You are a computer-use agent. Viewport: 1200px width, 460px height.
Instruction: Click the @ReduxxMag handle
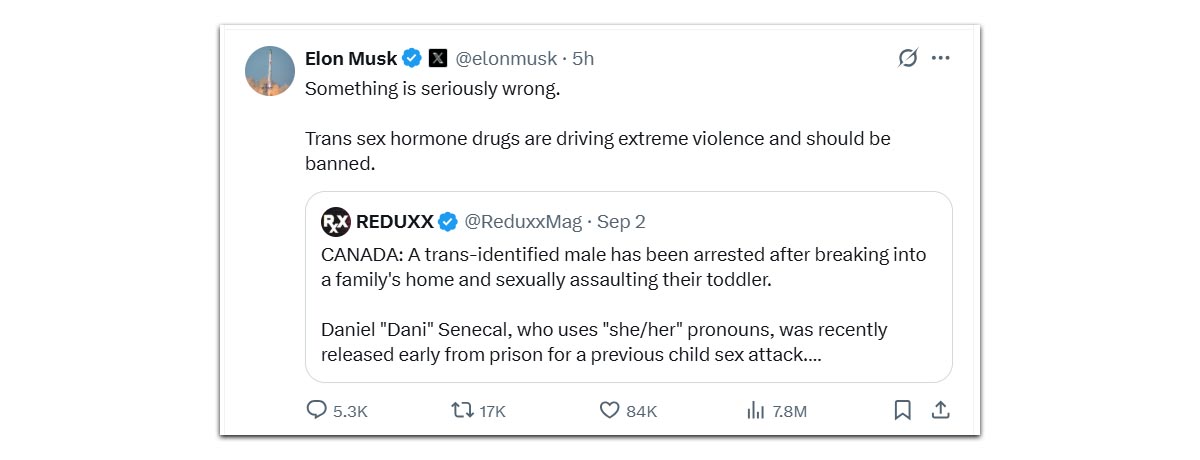pyautogui.click(x=524, y=221)
